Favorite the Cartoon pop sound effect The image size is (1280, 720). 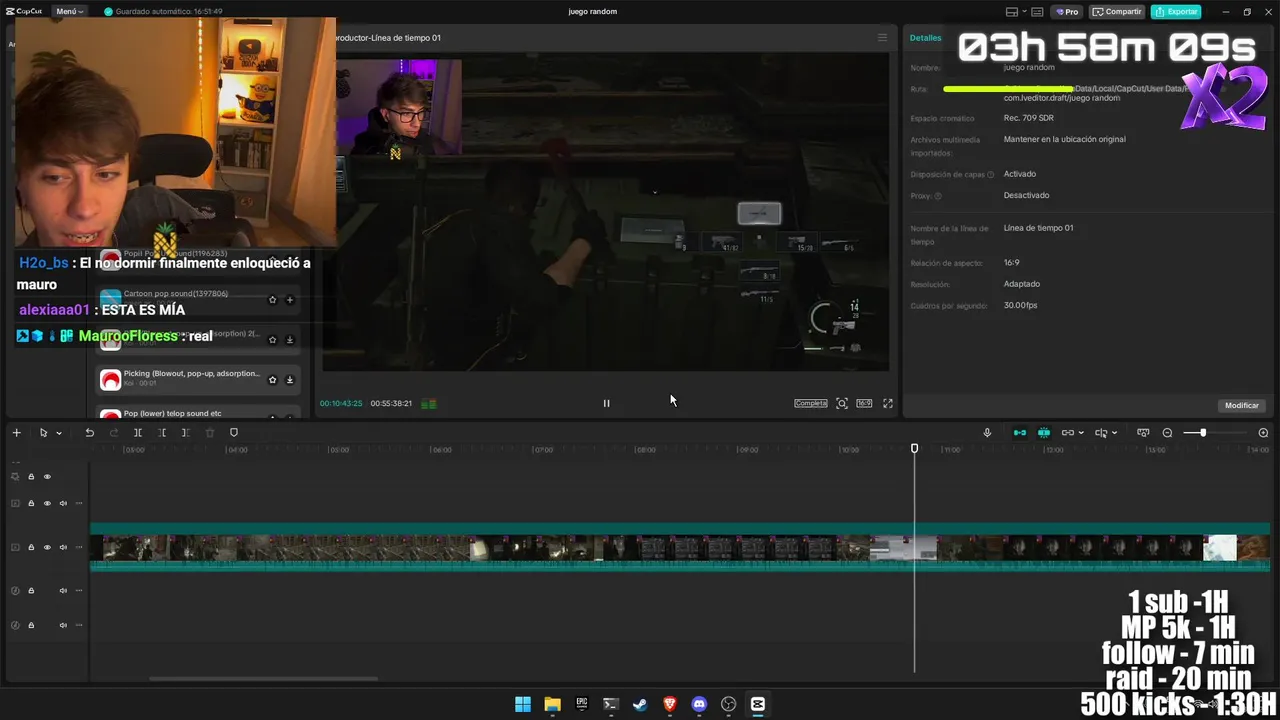(x=272, y=299)
